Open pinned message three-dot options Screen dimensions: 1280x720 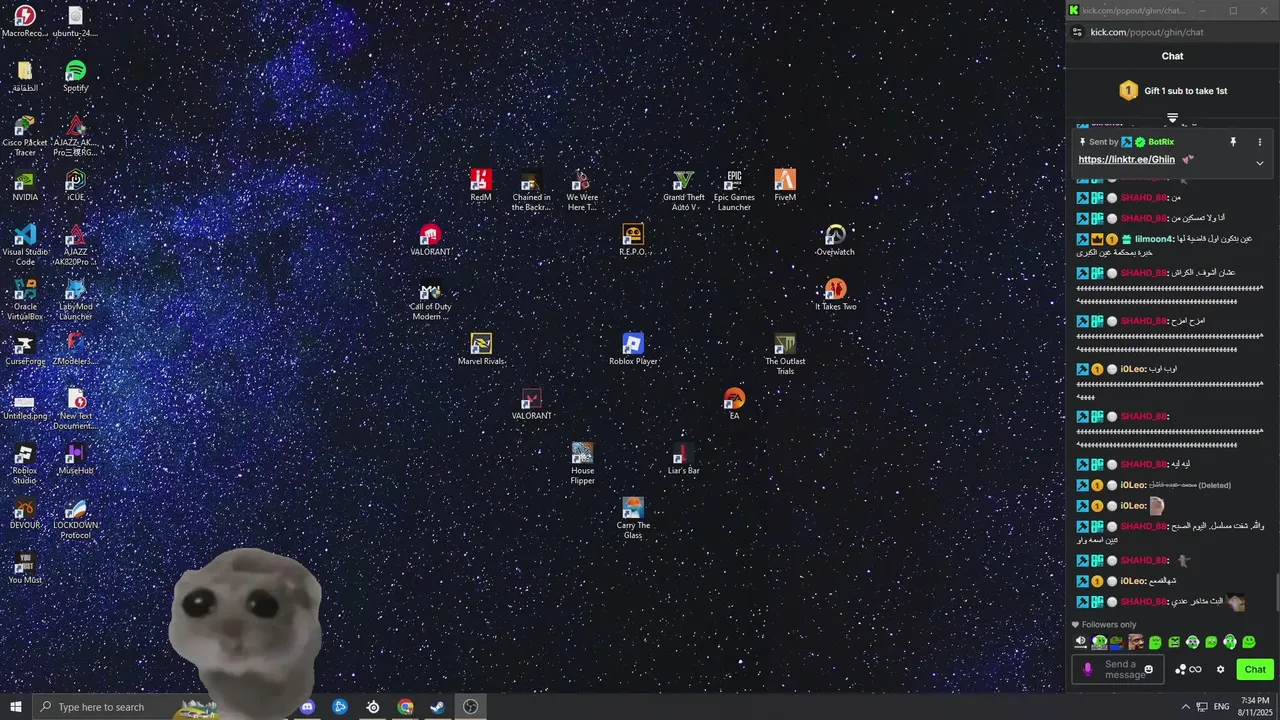point(1259,142)
